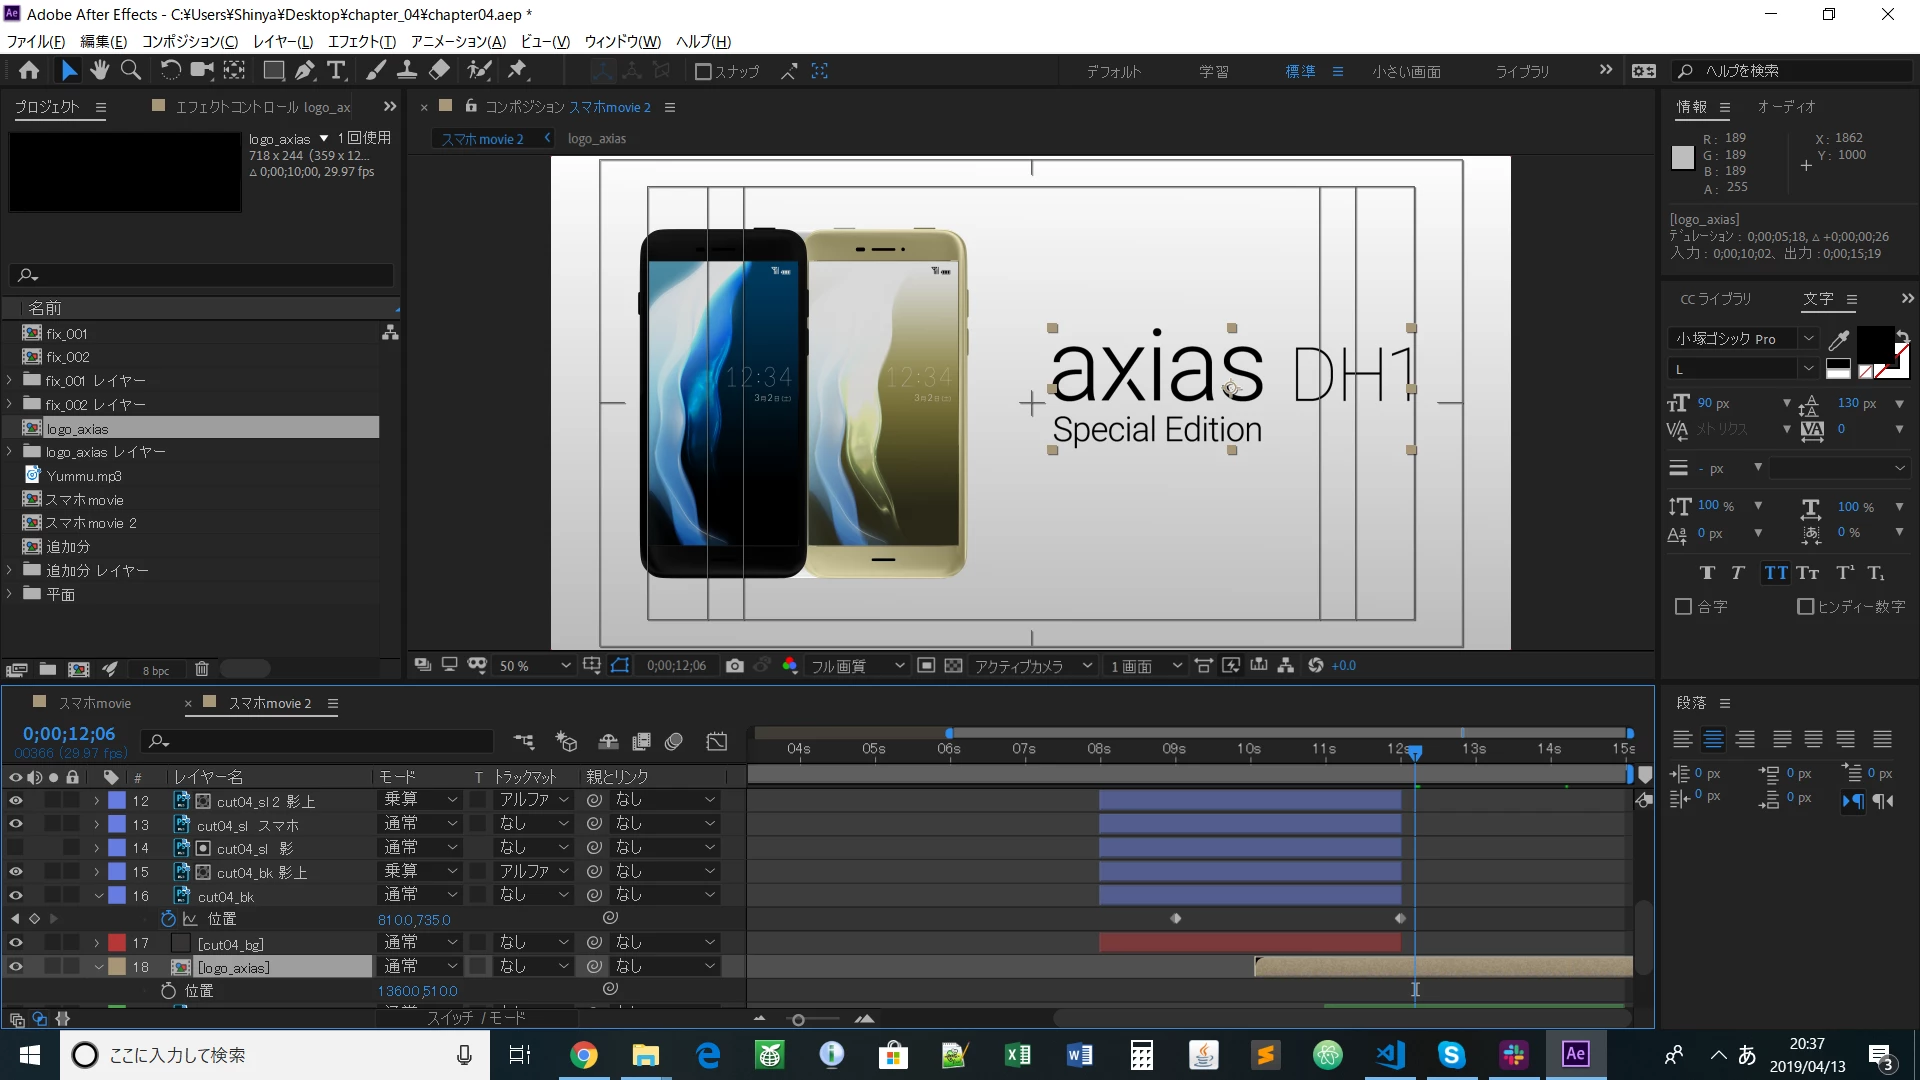Switch to the 学習 workspace

(x=1213, y=72)
